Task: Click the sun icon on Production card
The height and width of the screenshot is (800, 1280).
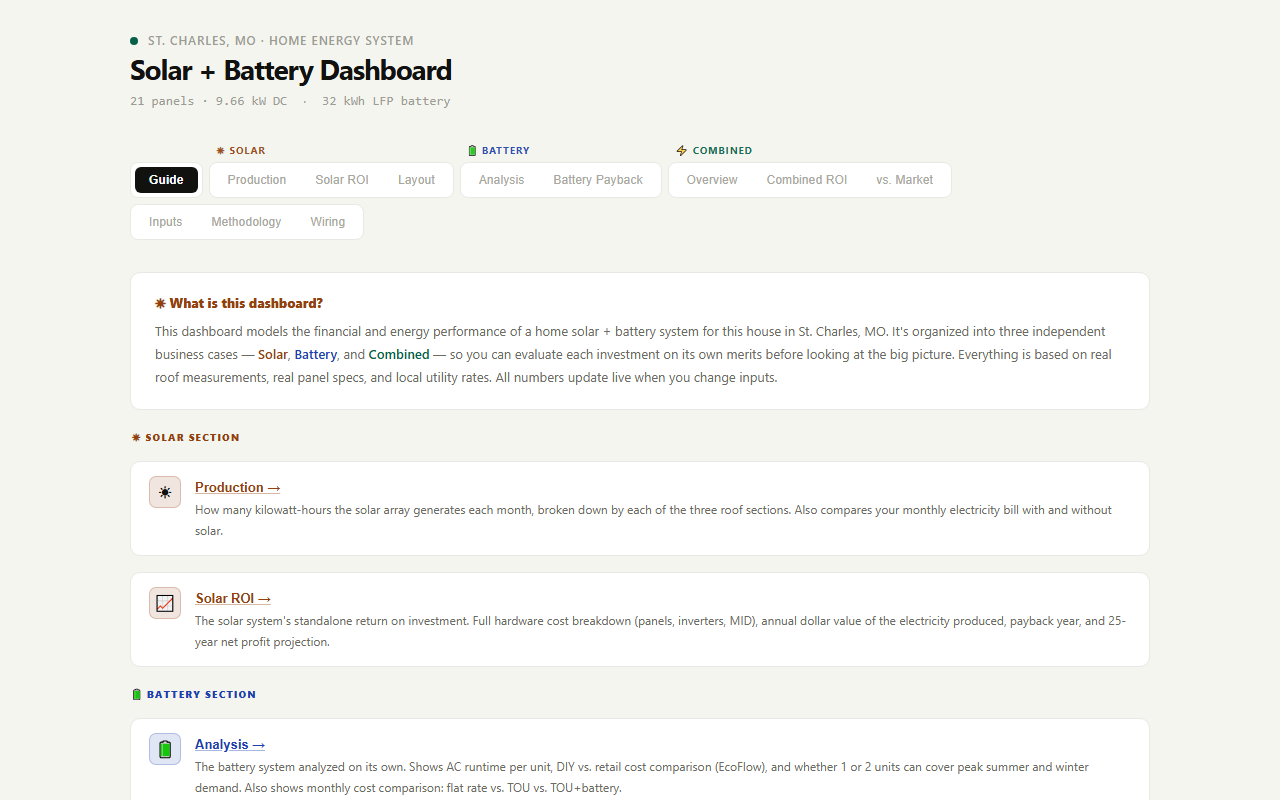Action: pos(165,492)
